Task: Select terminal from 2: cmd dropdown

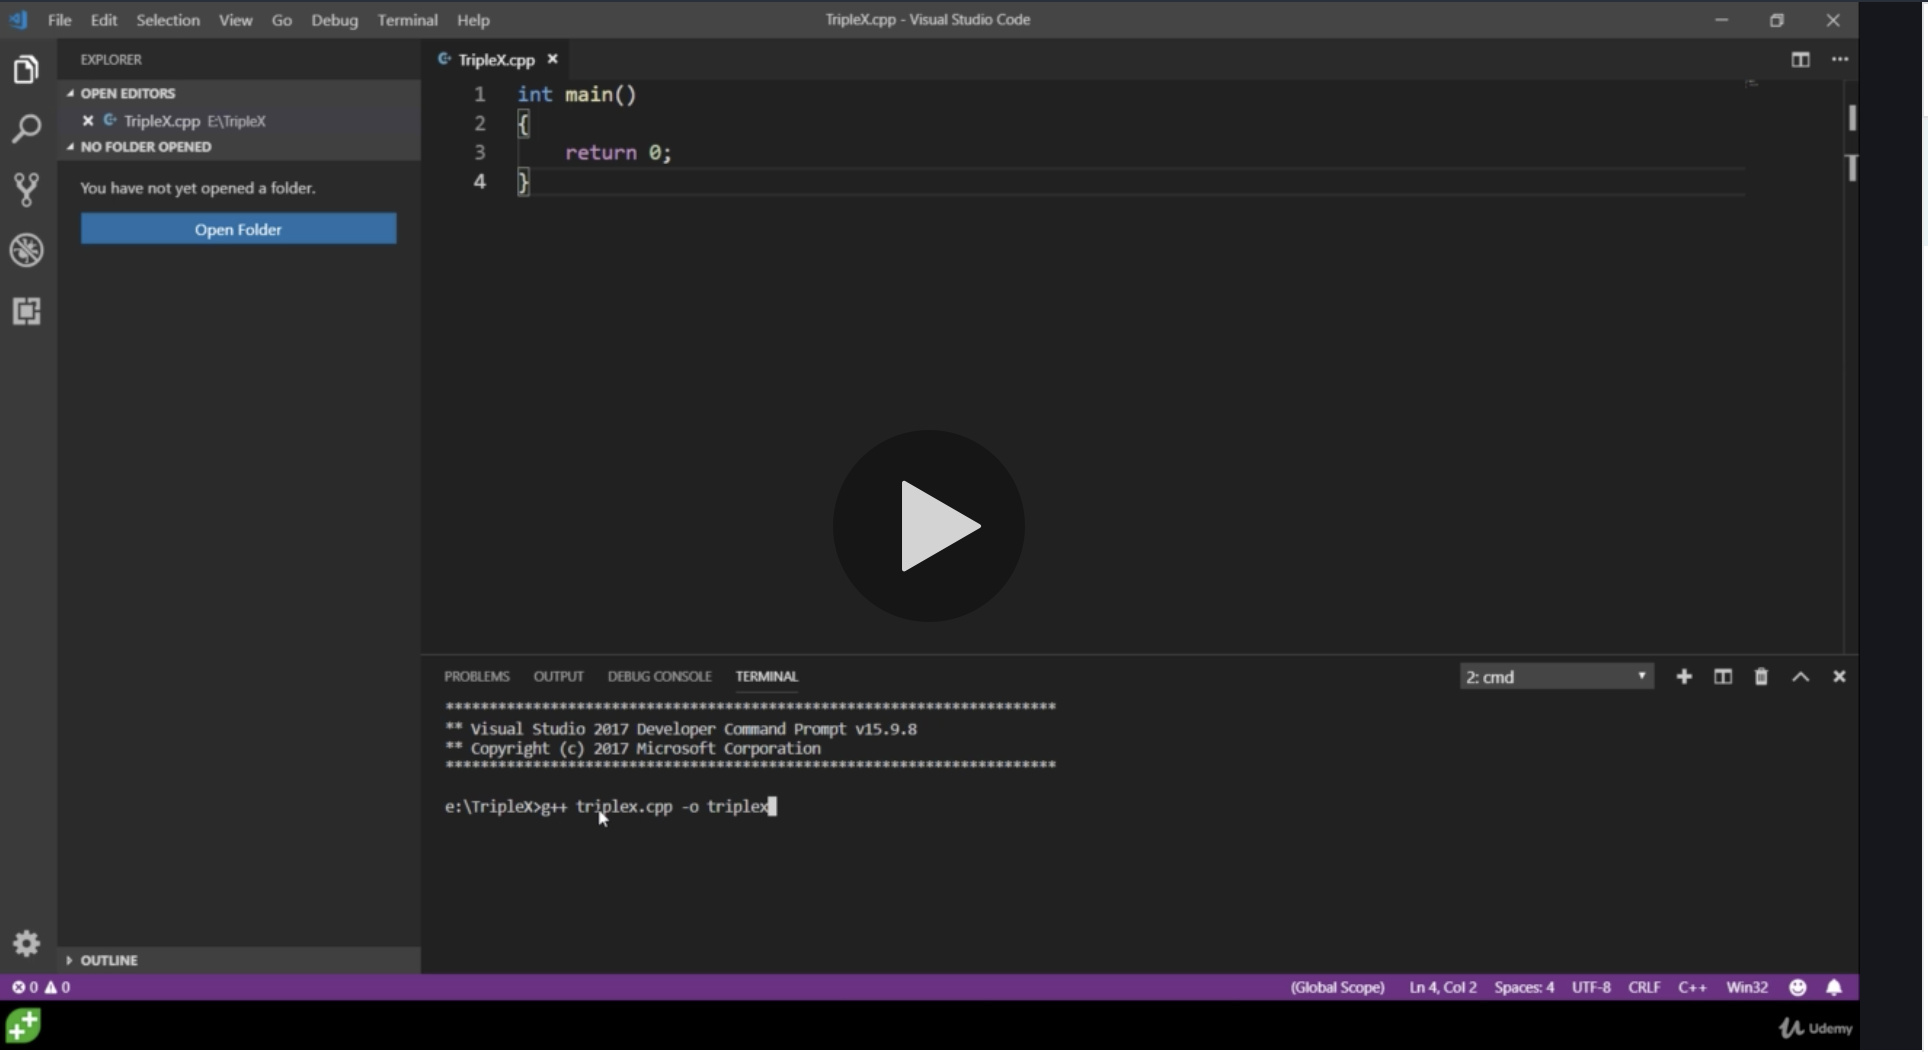Action: [x=1557, y=677]
